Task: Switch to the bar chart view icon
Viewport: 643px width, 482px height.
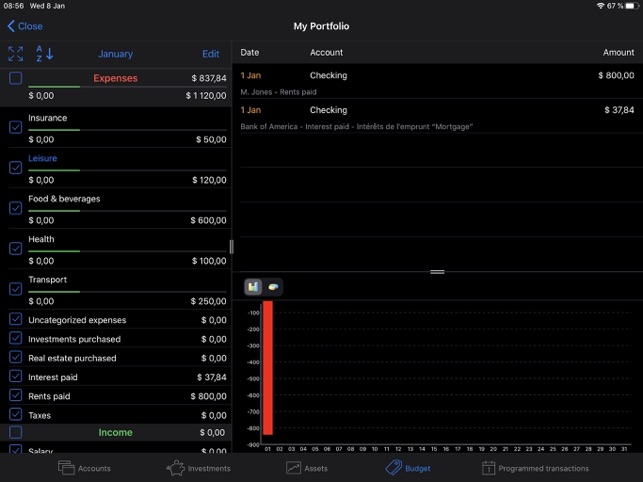Action: coord(253,287)
